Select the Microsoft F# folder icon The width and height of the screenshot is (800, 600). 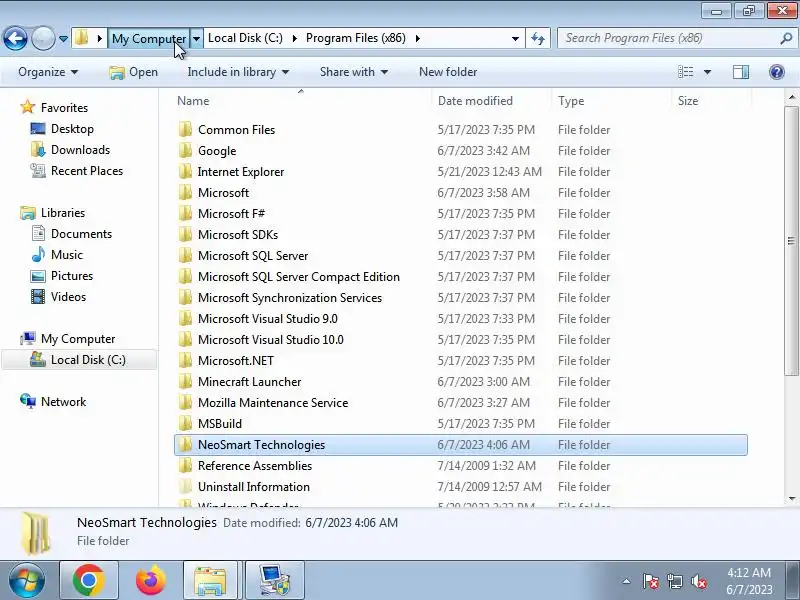(185, 213)
